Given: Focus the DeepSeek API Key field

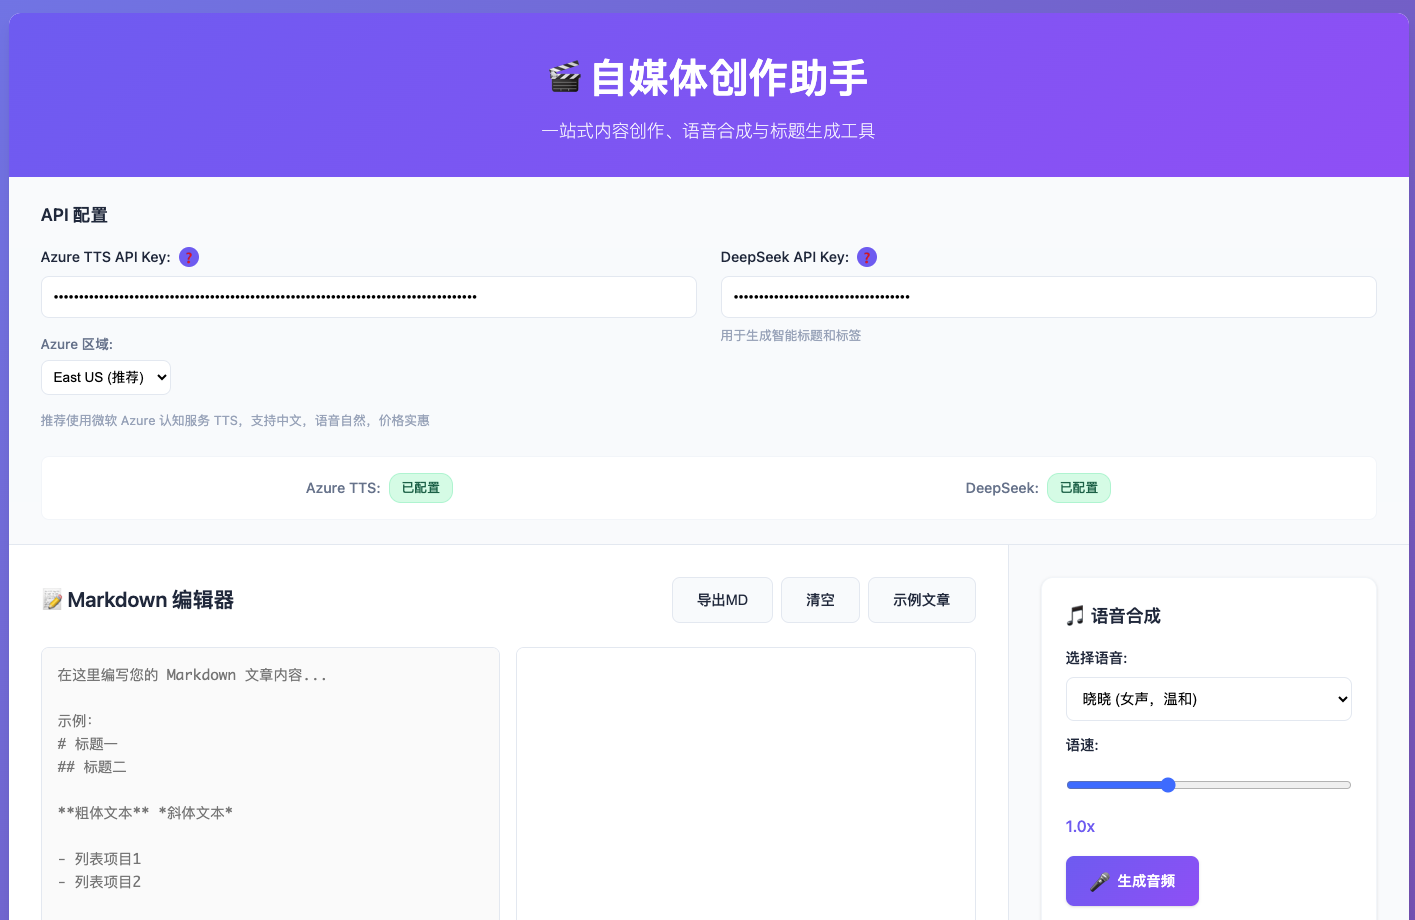Looking at the screenshot, I should tap(1048, 297).
